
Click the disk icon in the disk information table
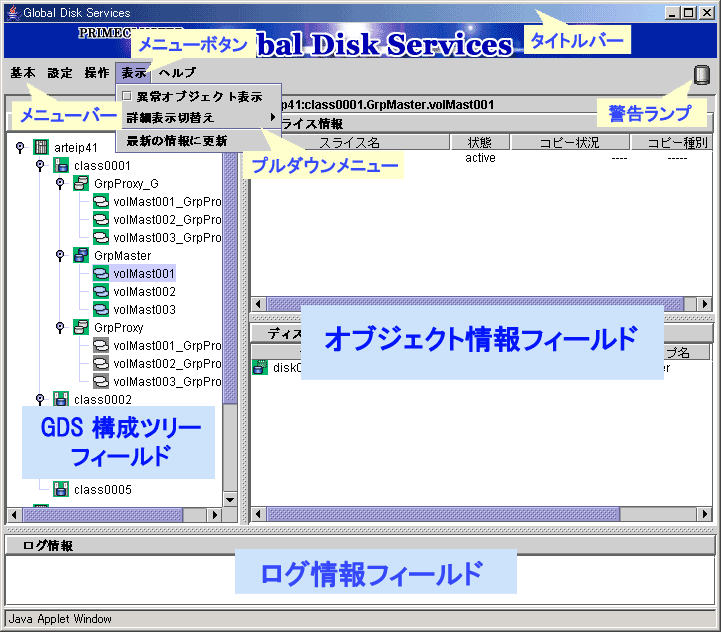(x=260, y=368)
